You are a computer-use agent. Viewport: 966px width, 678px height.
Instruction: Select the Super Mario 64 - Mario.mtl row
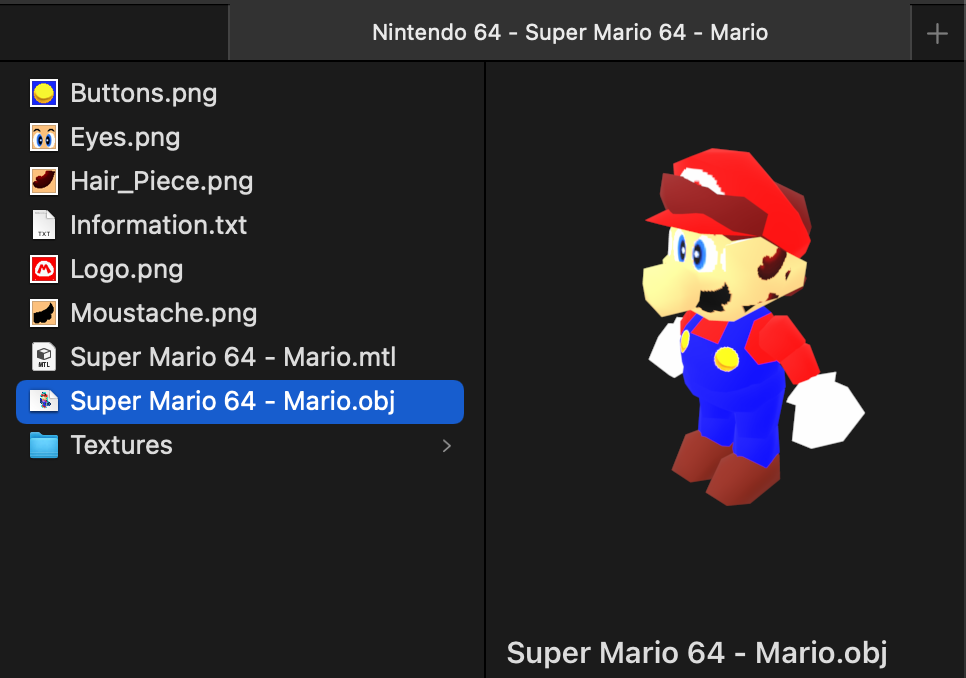pyautogui.click(x=233, y=357)
